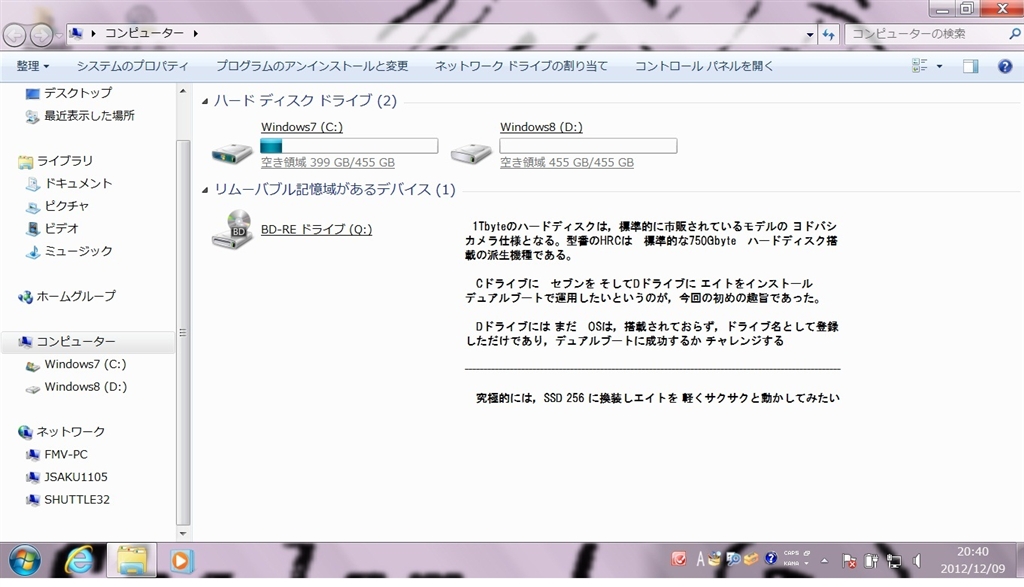Click the Explorer folder taskbar button

coord(131,561)
